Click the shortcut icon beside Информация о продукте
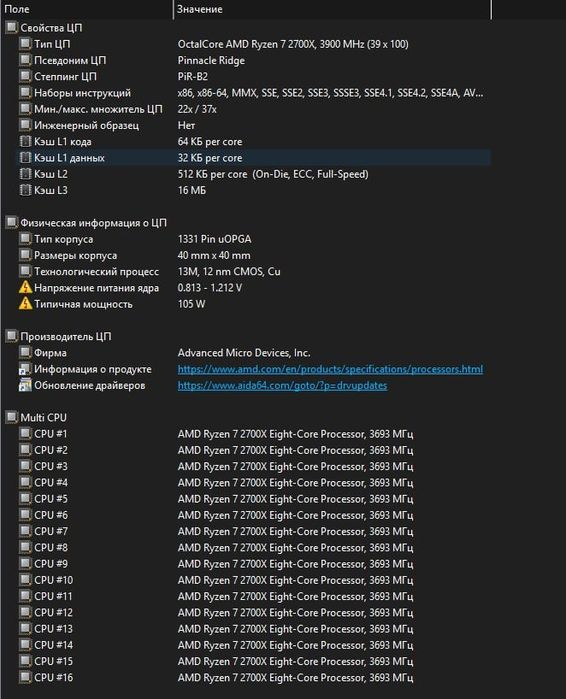Image resolution: width=566 pixels, height=699 pixels. pos(25,369)
